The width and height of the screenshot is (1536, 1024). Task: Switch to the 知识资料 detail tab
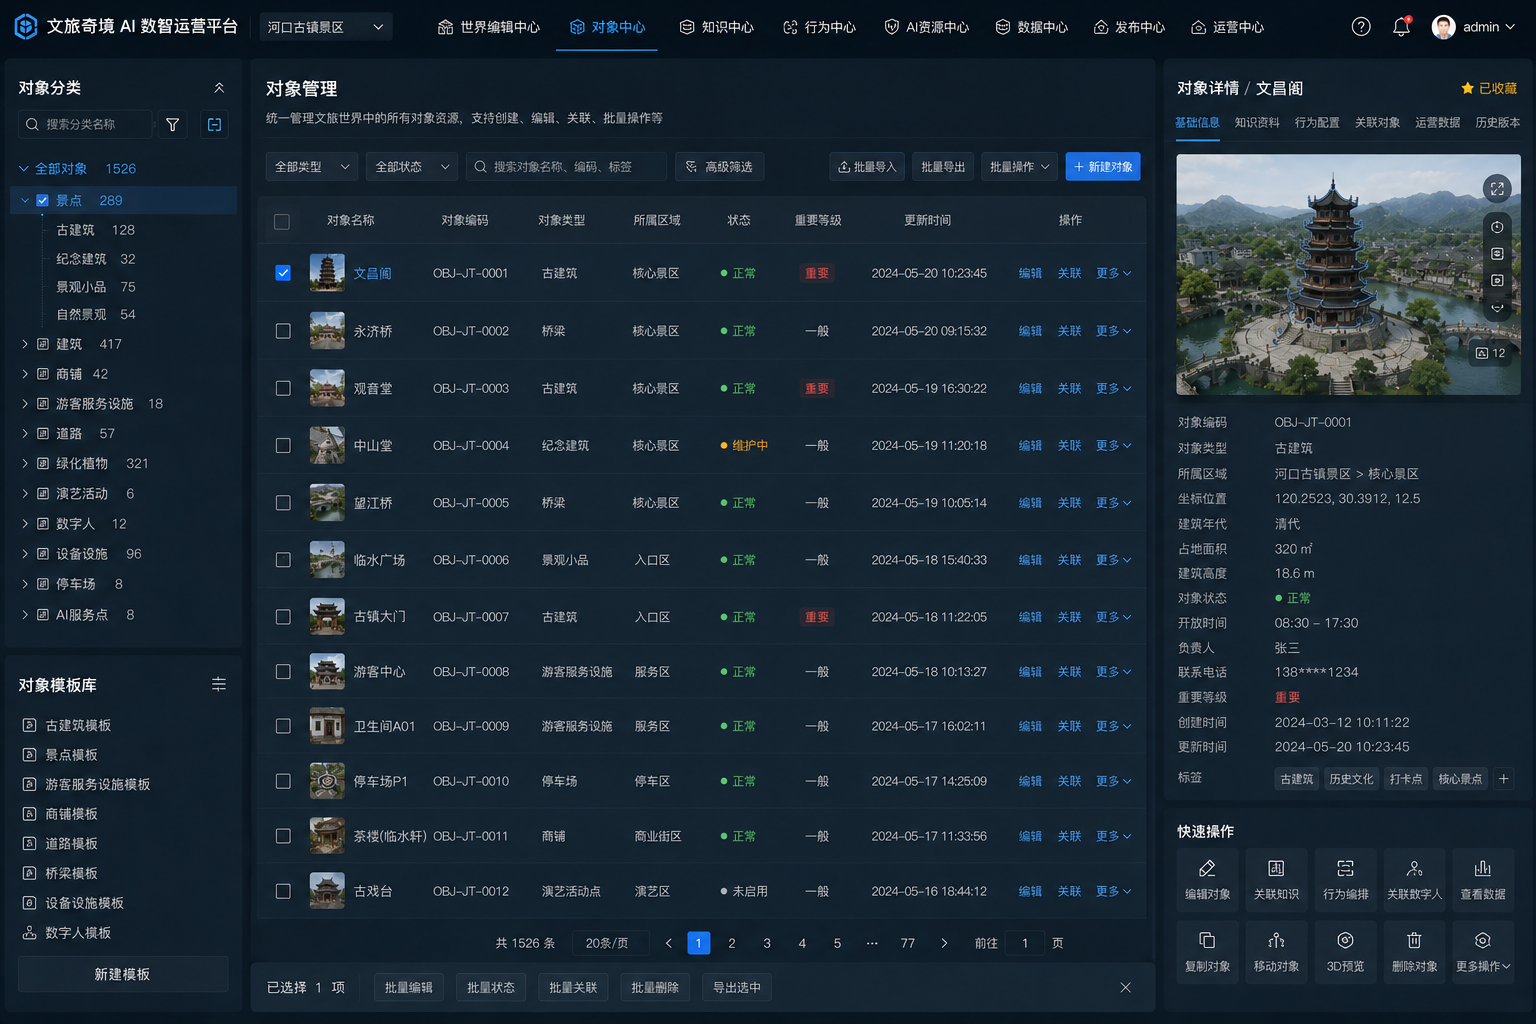tap(1257, 122)
